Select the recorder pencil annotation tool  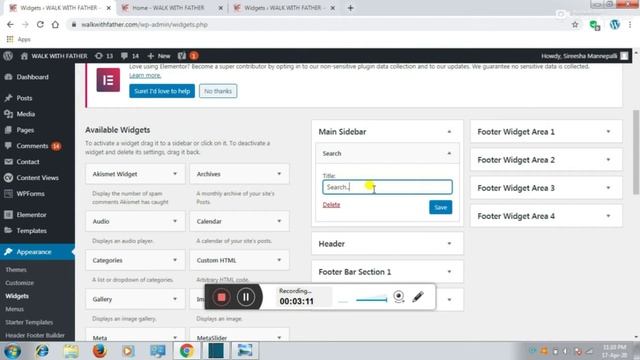[x=418, y=297]
